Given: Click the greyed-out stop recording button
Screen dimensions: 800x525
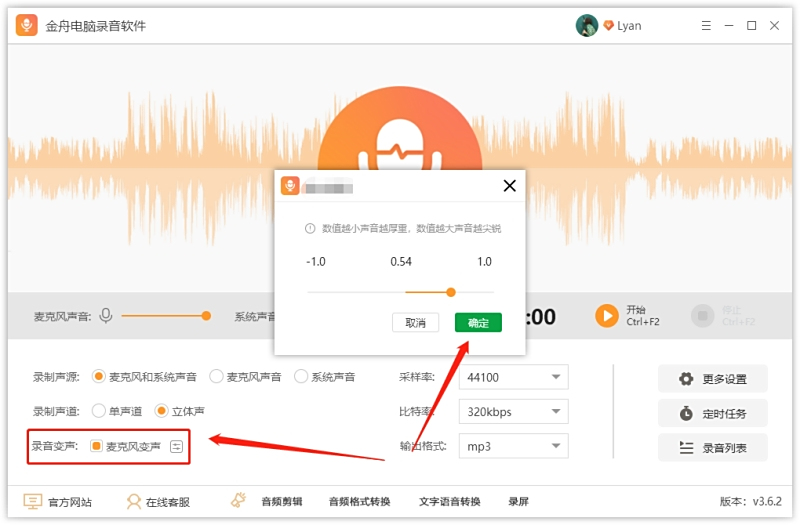Looking at the screenshot, I should point(703,316).
